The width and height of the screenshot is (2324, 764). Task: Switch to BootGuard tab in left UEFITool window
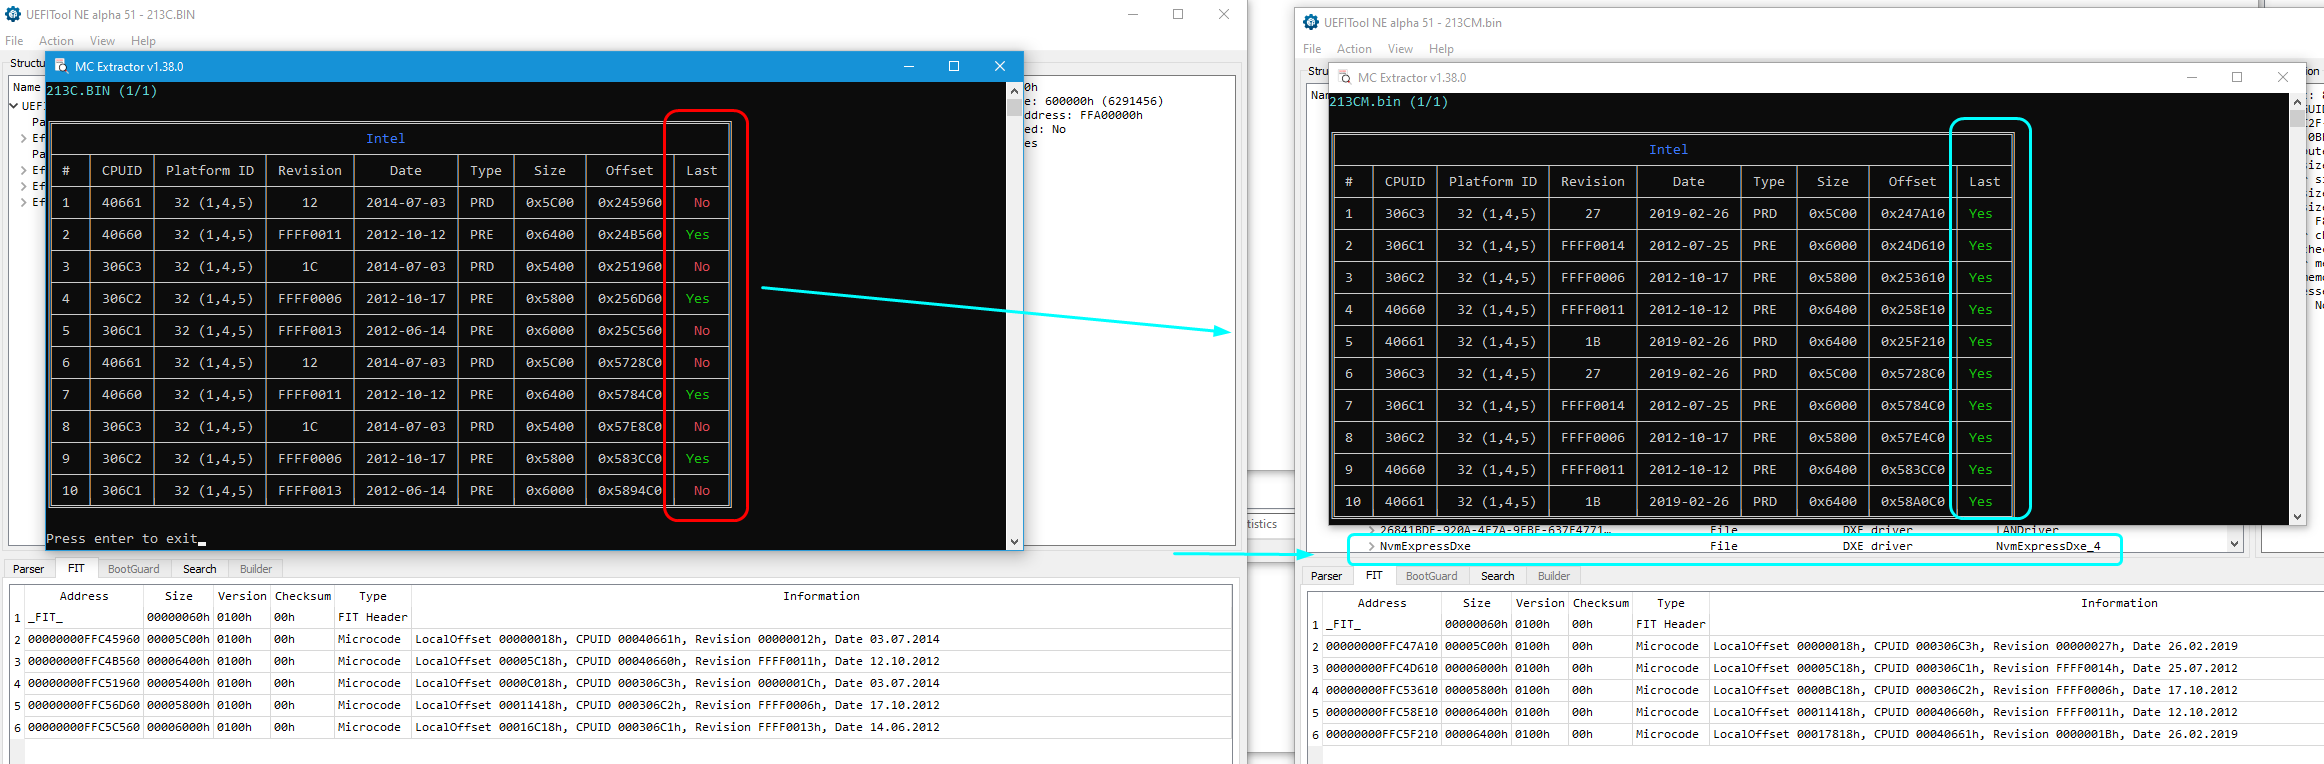tap(133, 569)
